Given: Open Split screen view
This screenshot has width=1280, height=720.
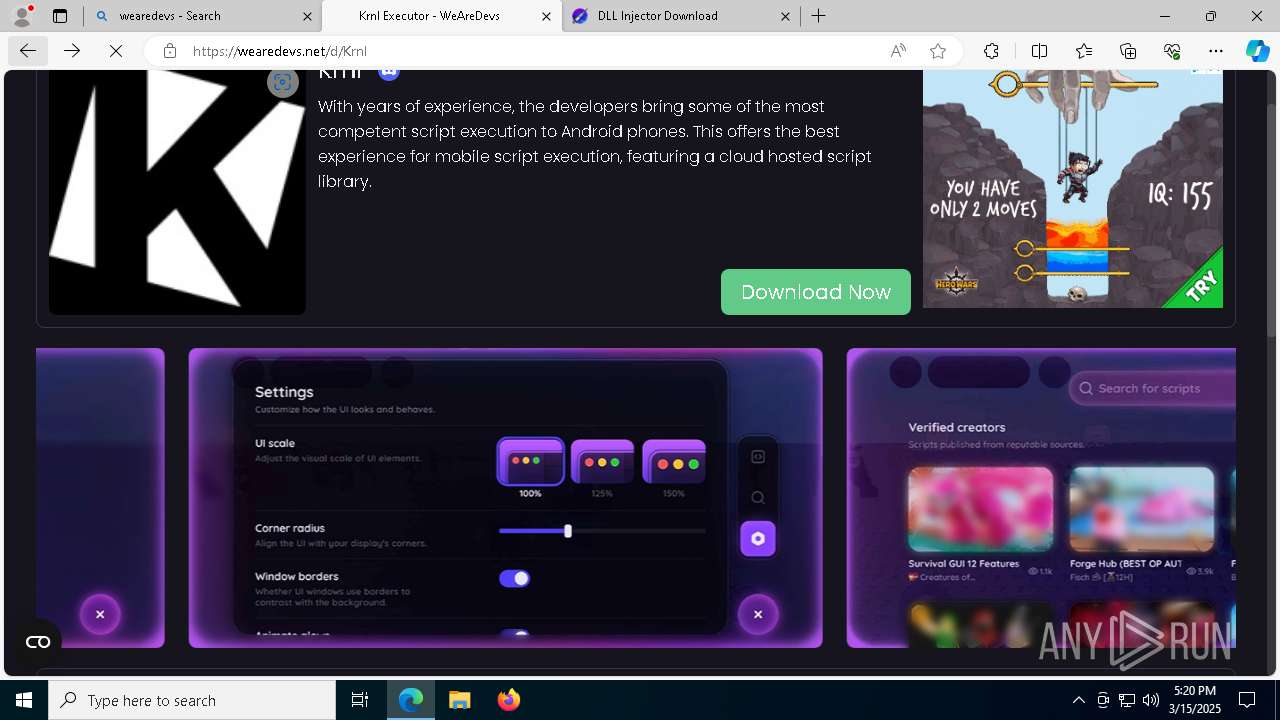Looking at the screenshot, I should (x=1039, y=51).
